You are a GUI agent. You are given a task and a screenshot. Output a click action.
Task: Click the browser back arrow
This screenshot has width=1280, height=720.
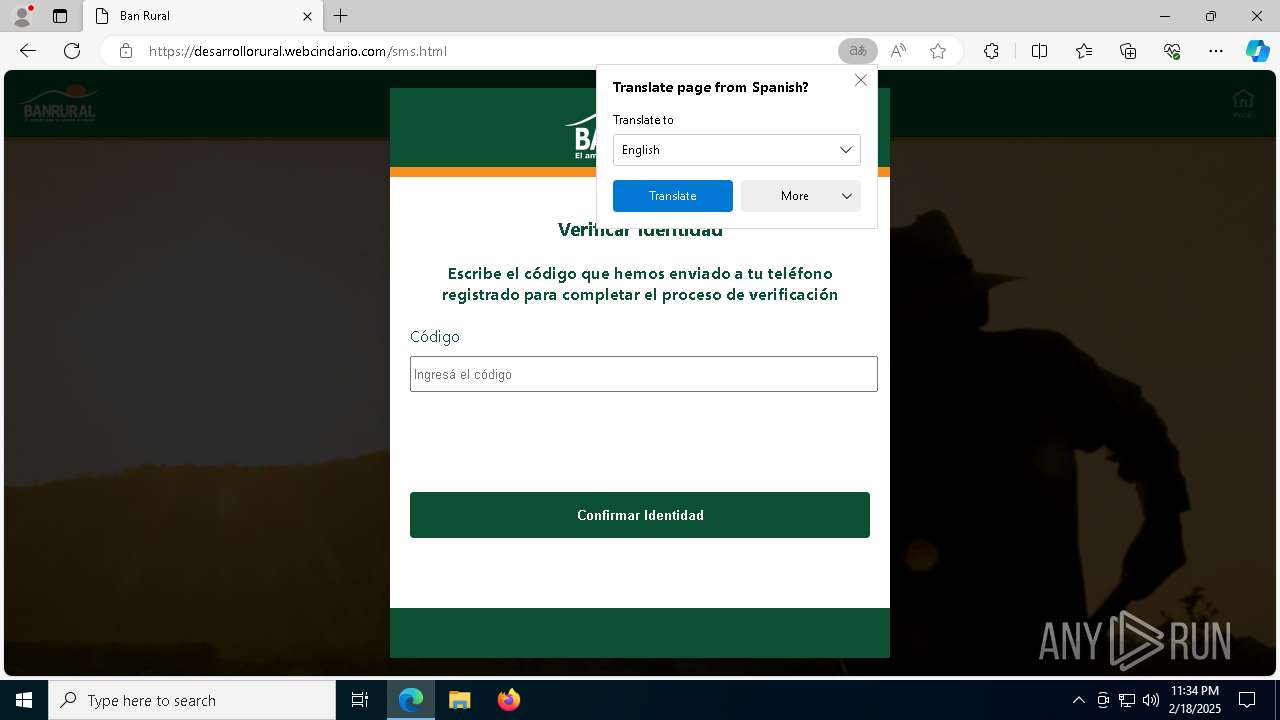coord(28,51)
